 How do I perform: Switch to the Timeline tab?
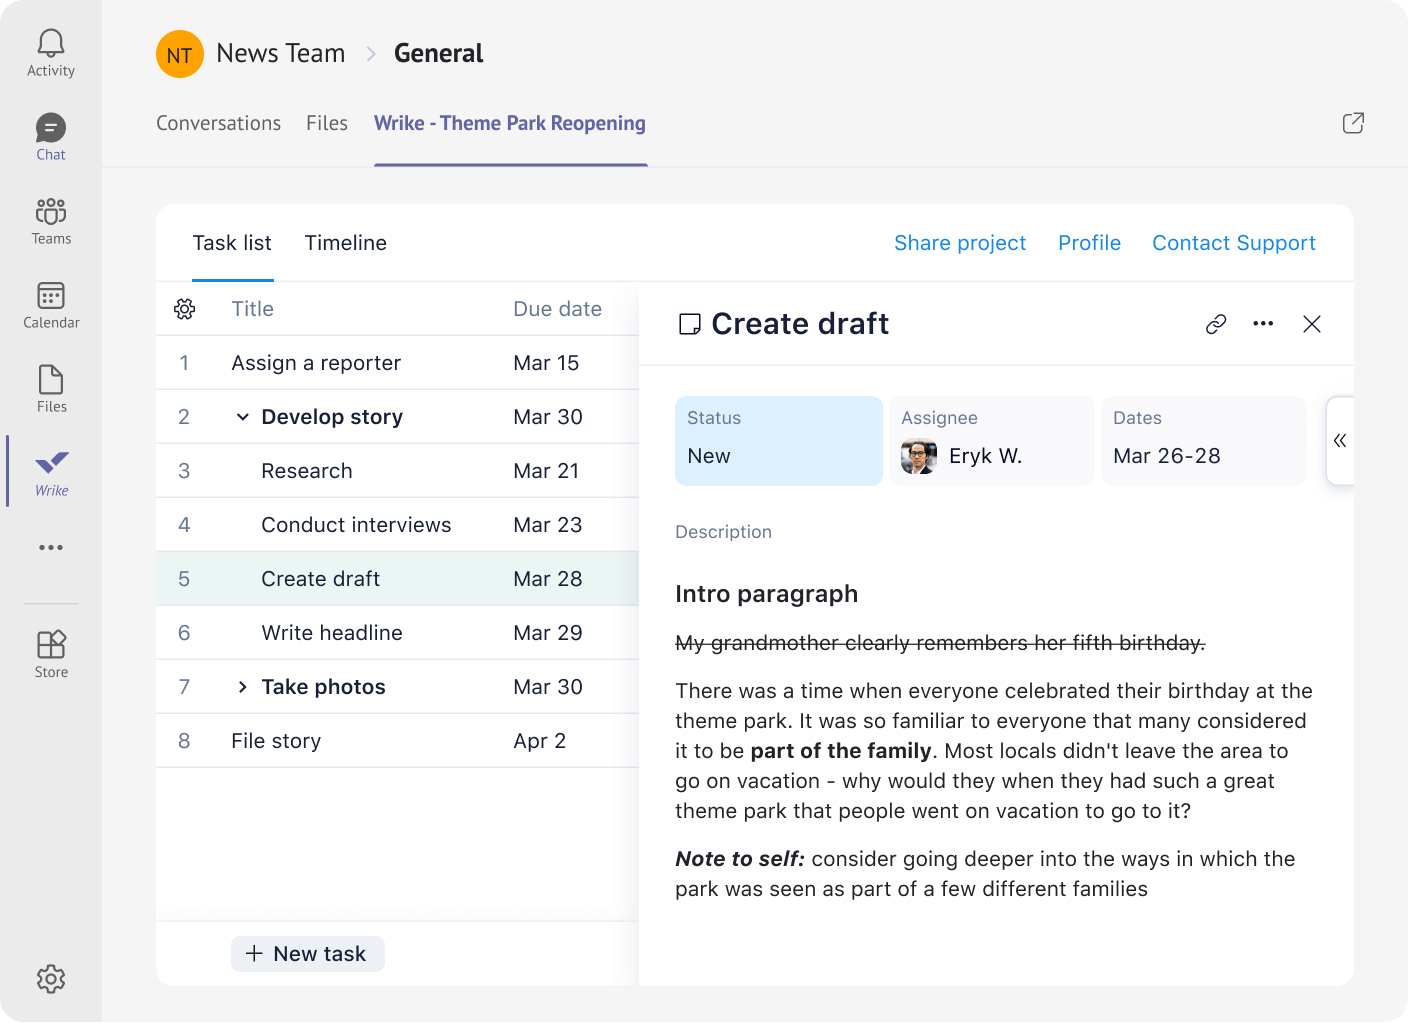click(345, 243)
